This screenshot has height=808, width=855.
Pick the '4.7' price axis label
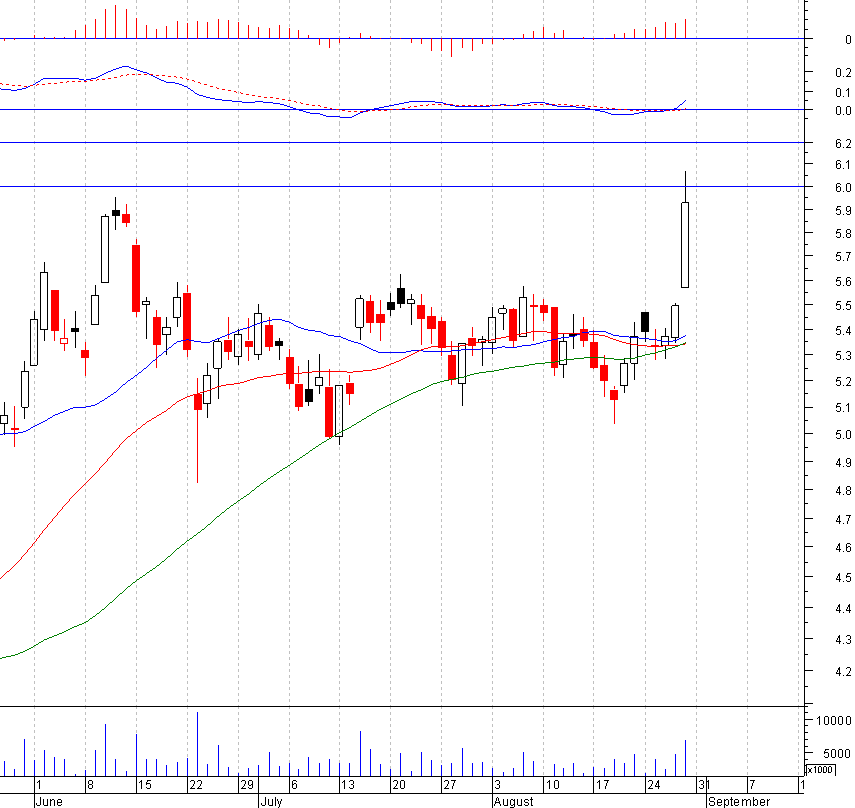[843, 520]
